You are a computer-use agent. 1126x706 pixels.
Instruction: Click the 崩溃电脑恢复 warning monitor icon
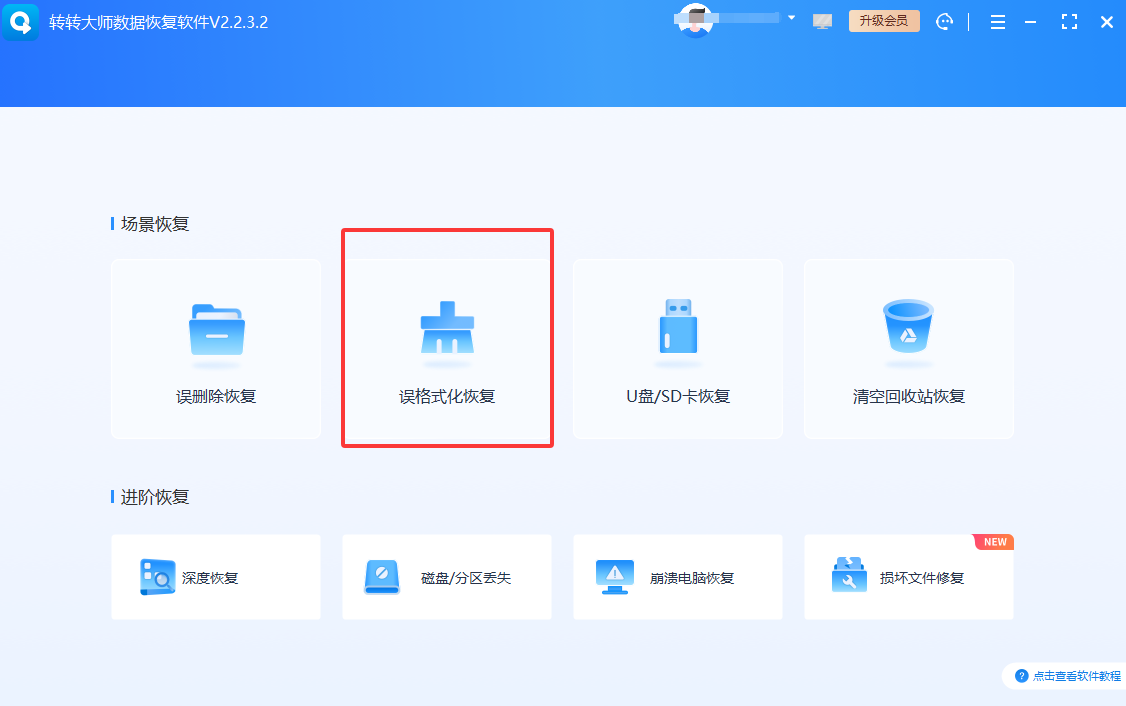pos(615,577)
